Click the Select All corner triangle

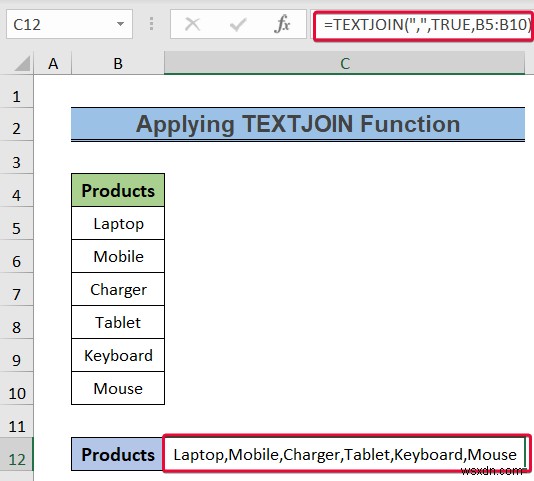coord(22,63)
